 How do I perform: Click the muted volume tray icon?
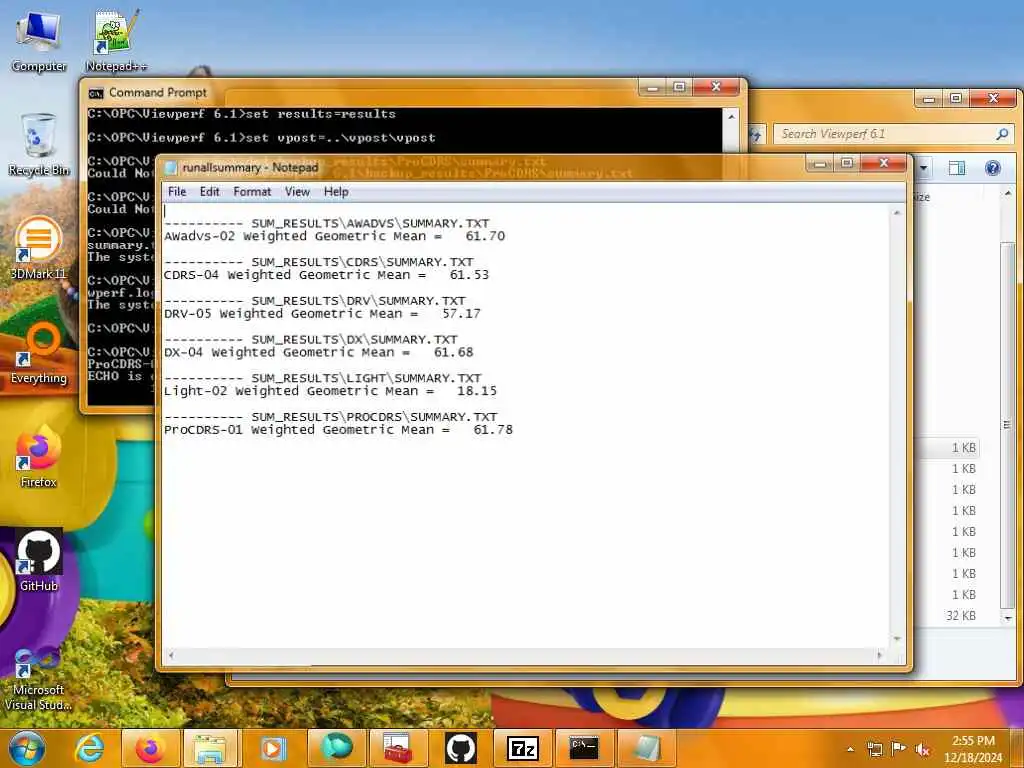coord(922,750)
